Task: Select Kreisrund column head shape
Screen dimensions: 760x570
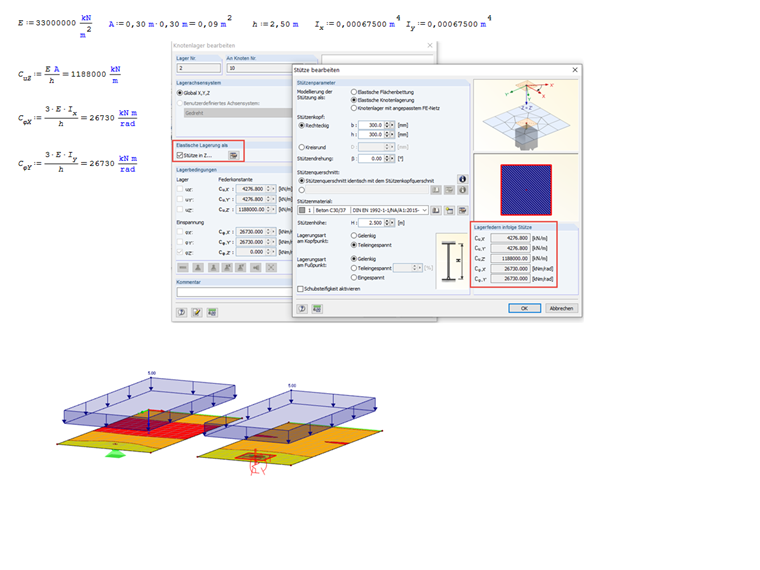Action: point(313,147)
